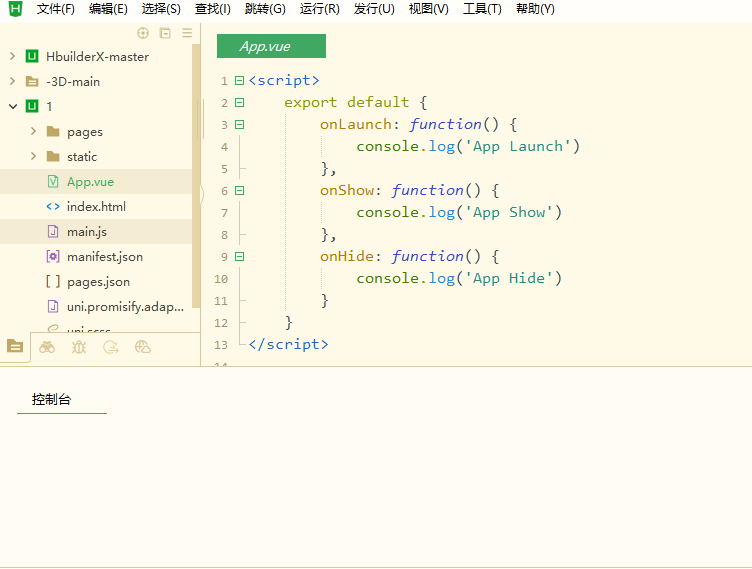Viewport: 752px width, 569px height.
Task: Toggle fold on the onHide function line
Action: [x=239, y=256]
